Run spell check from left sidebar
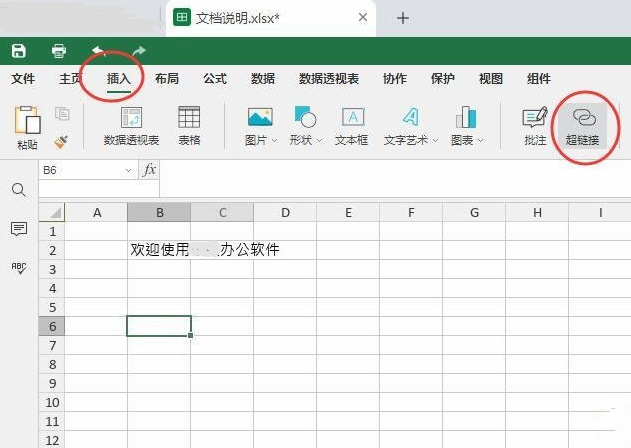631x448 pixels. (x=19, y=268)
